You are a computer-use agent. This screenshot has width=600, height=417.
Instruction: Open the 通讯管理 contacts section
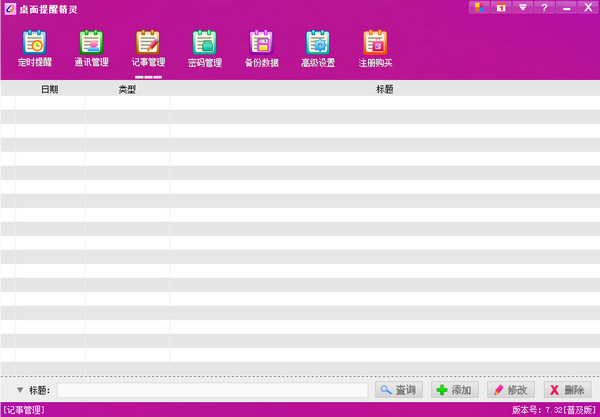point(91,48)
